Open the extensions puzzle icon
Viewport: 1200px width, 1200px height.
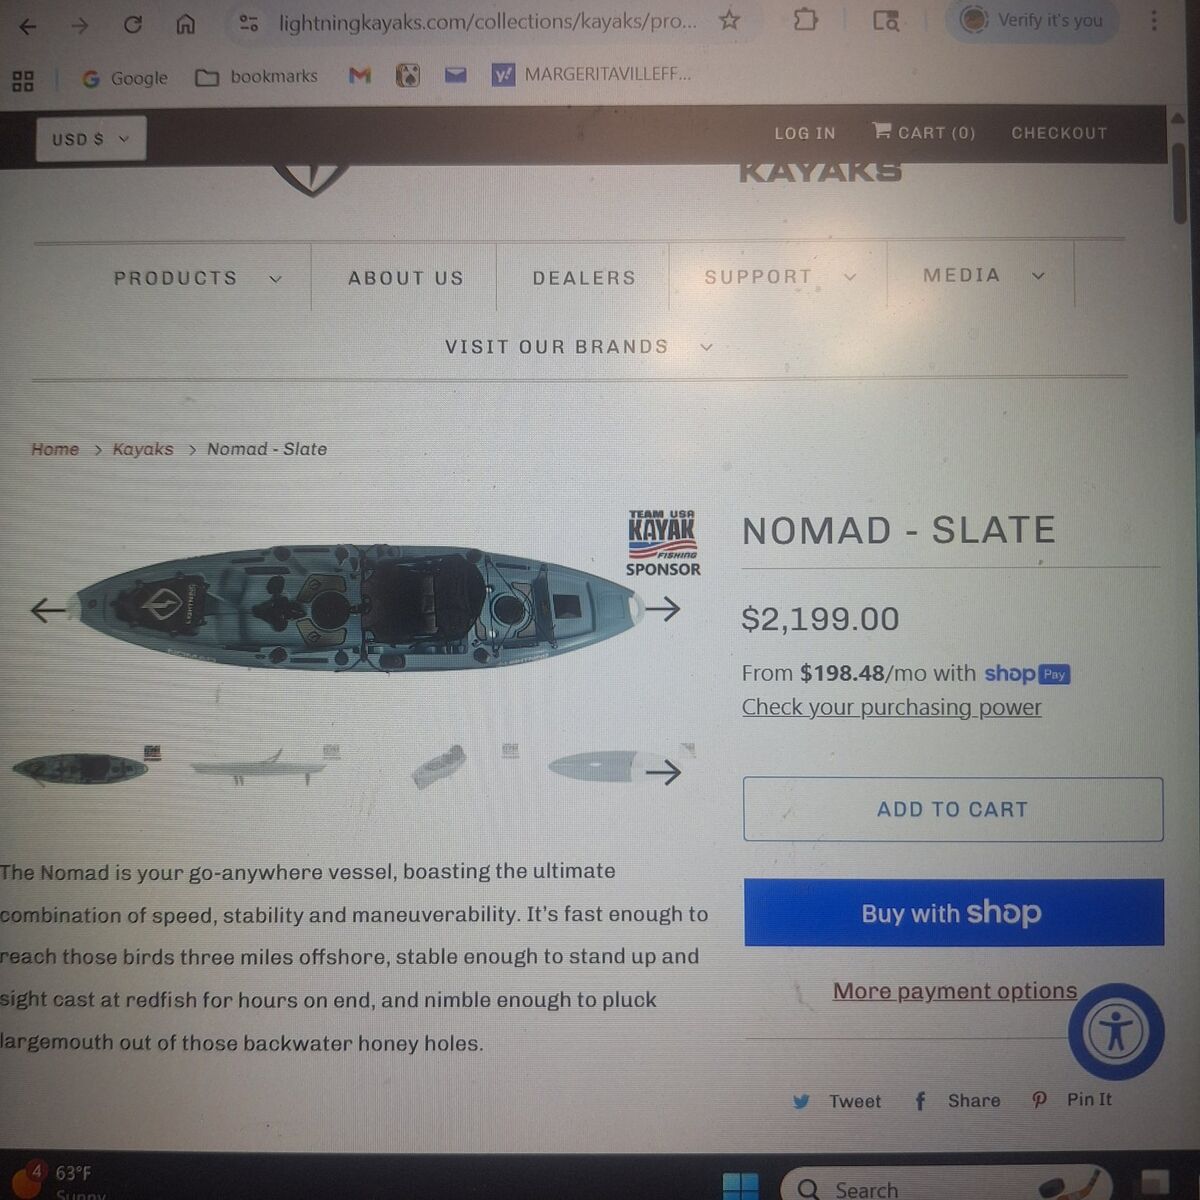805,20
